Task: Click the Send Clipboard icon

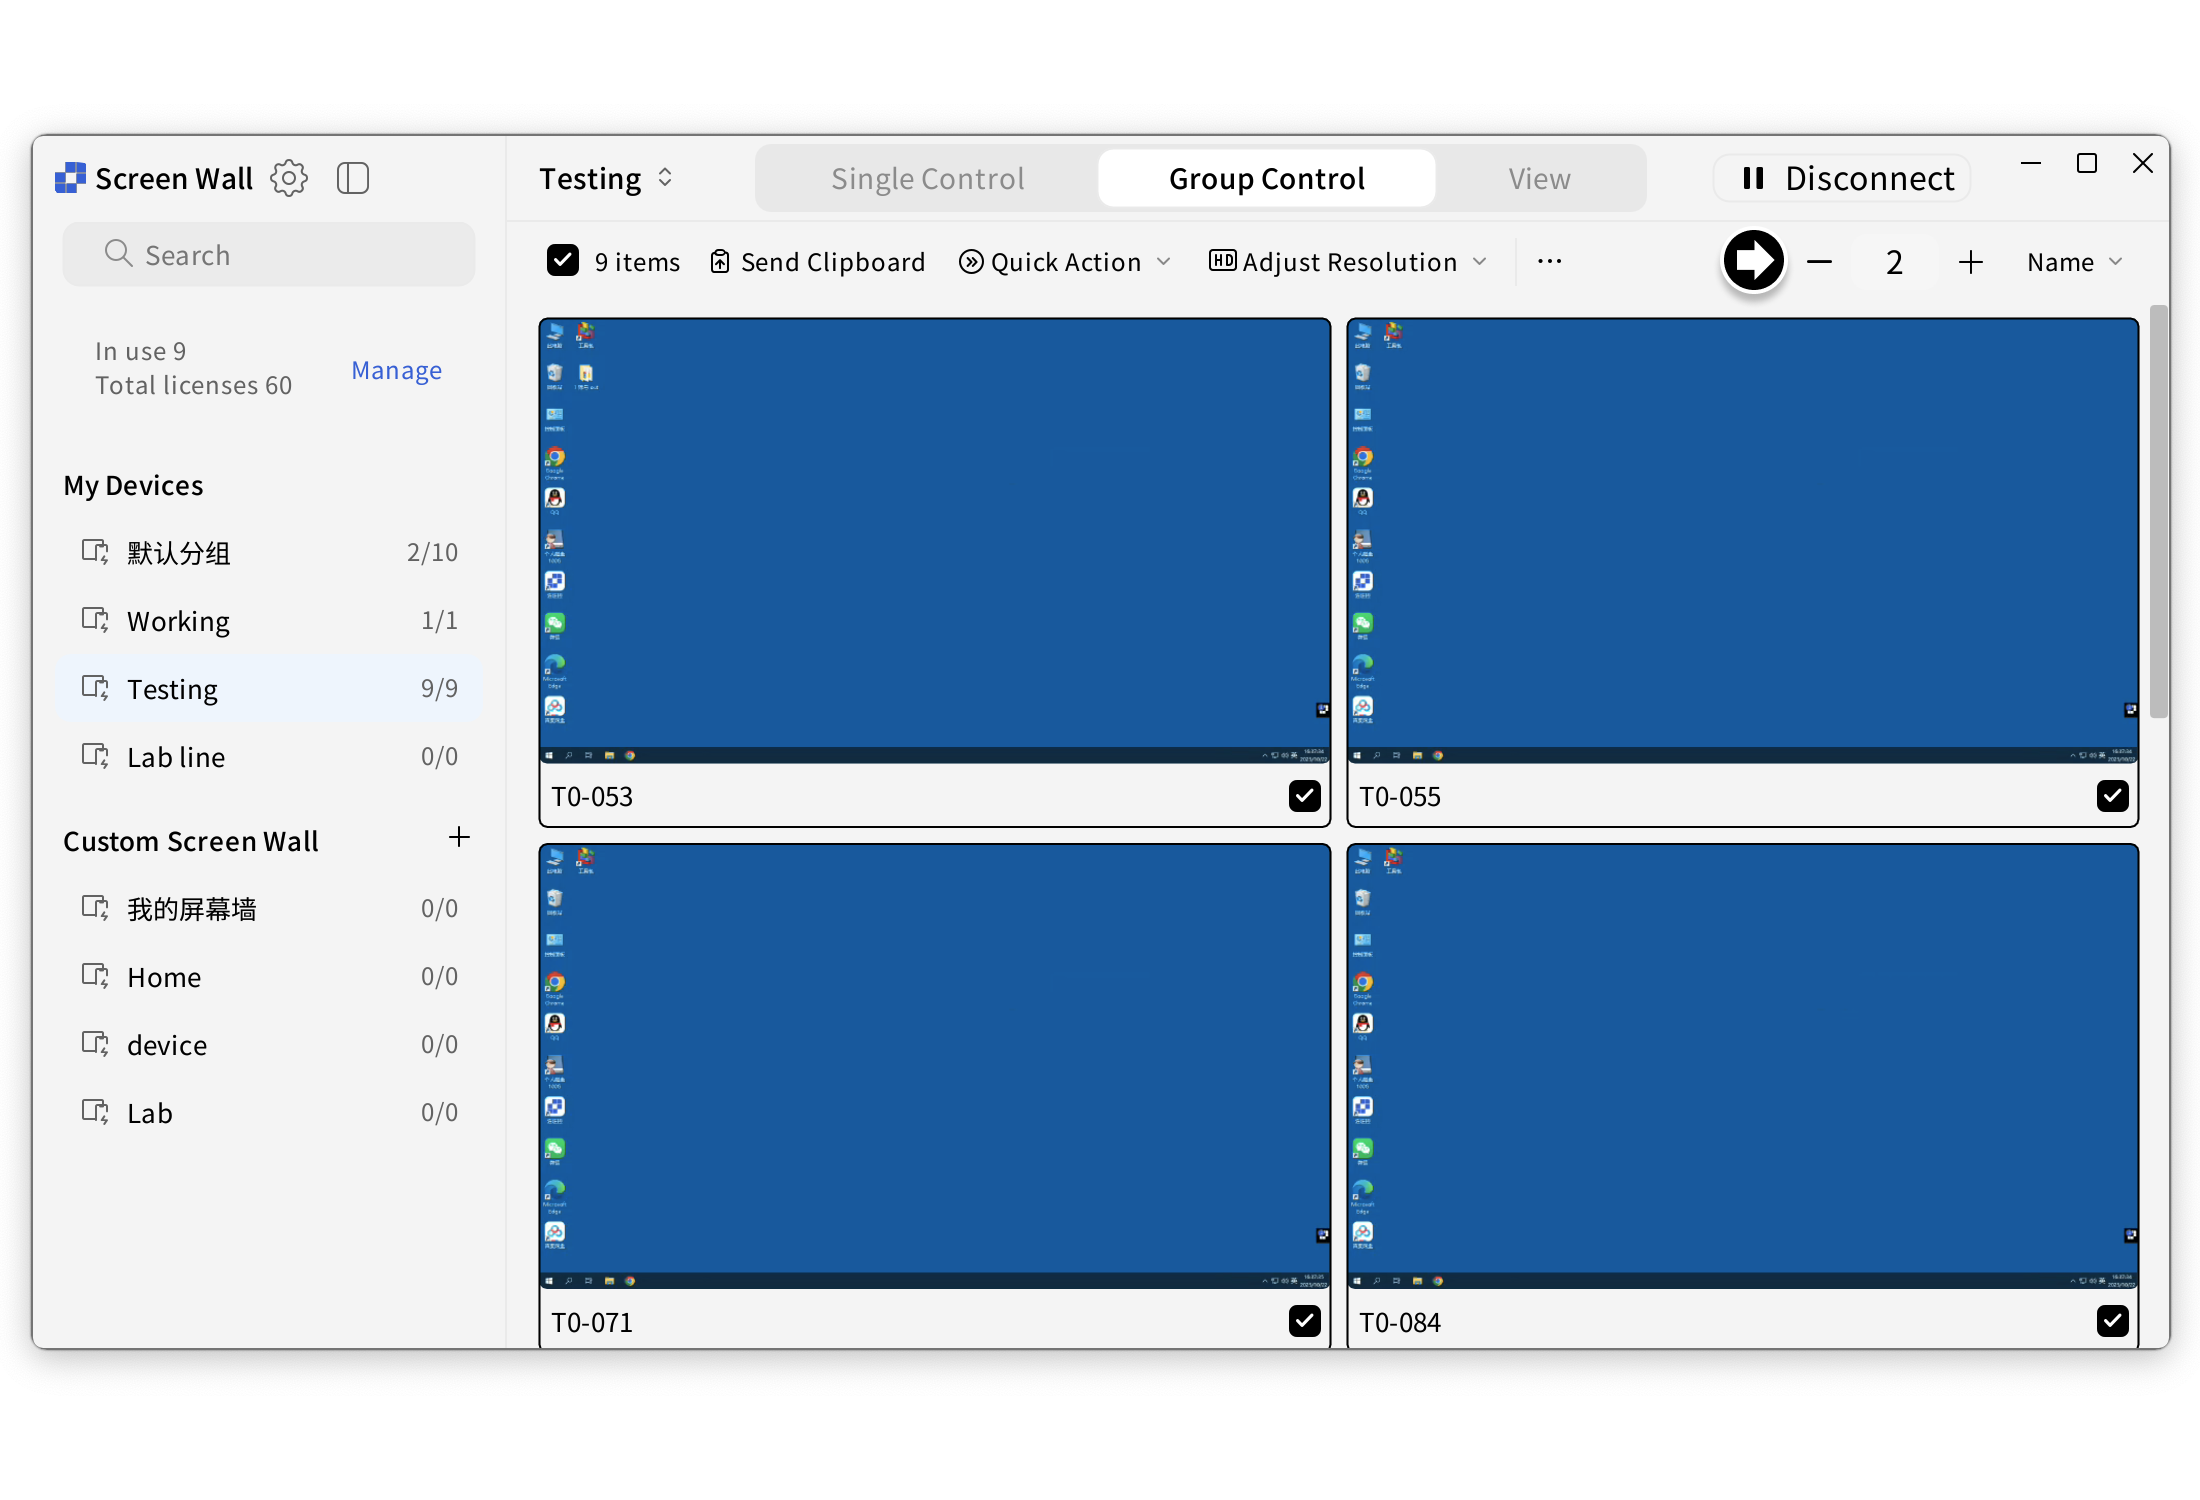Action: pyautogui.click(x=720, y=262)
